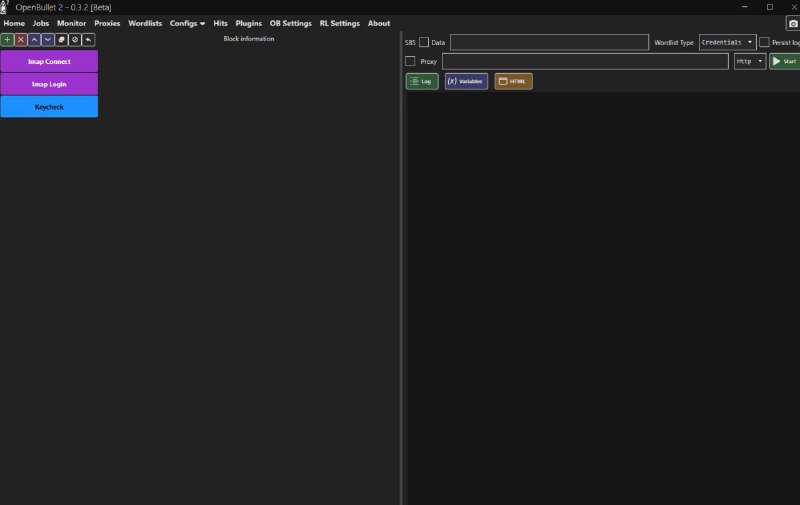Toggle the Persist log checkbox

point(764,42)
